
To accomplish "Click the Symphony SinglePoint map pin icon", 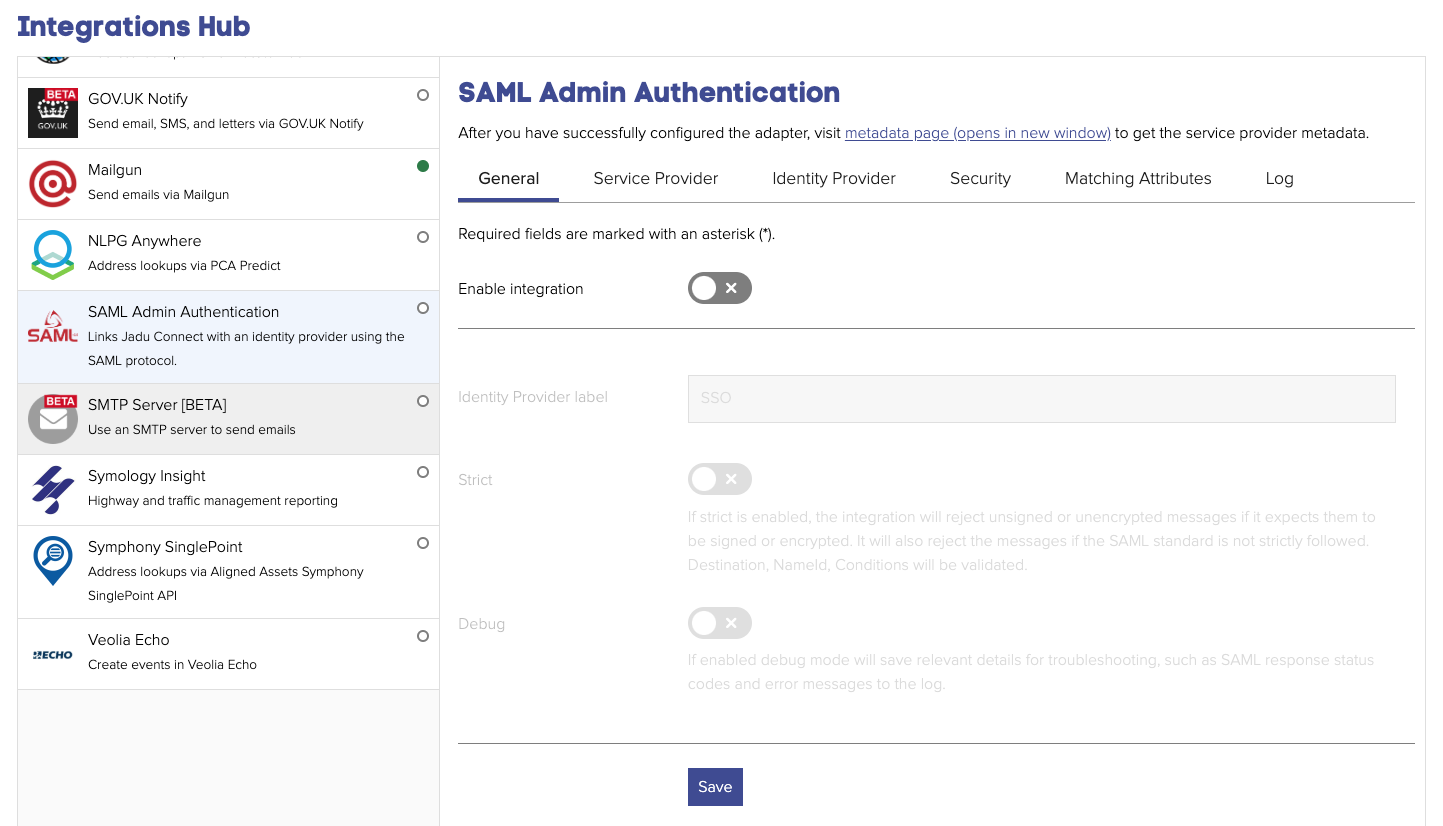I will coord(53,561).
